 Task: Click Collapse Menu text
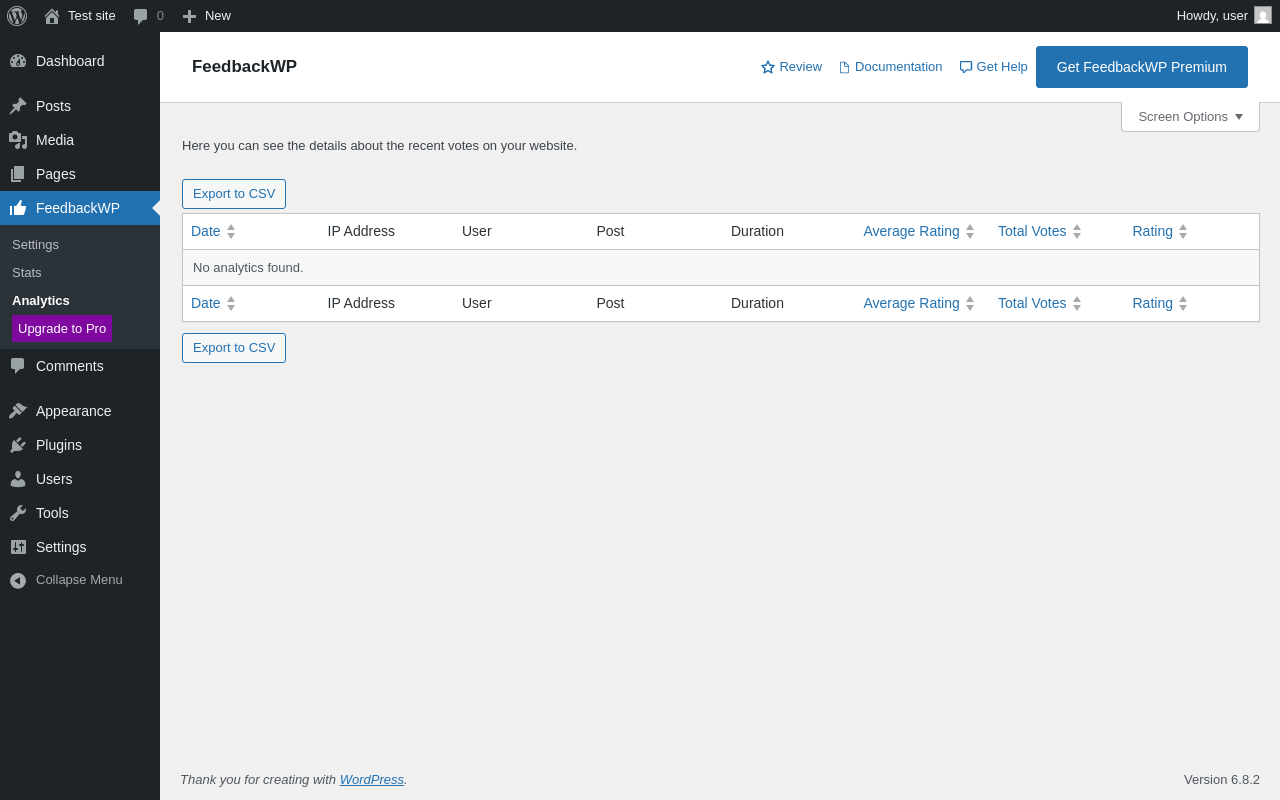[79, 580]
